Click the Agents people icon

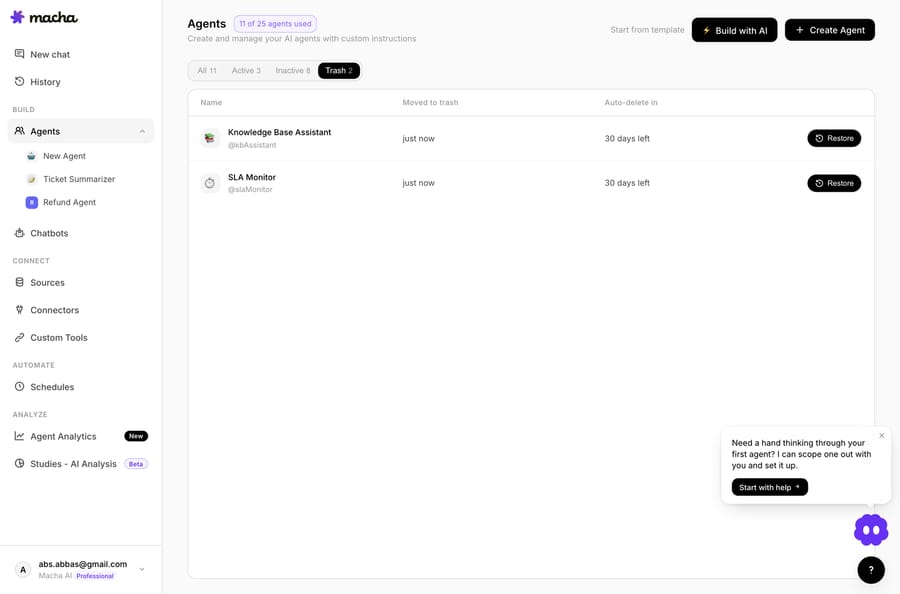coord(20,131)
